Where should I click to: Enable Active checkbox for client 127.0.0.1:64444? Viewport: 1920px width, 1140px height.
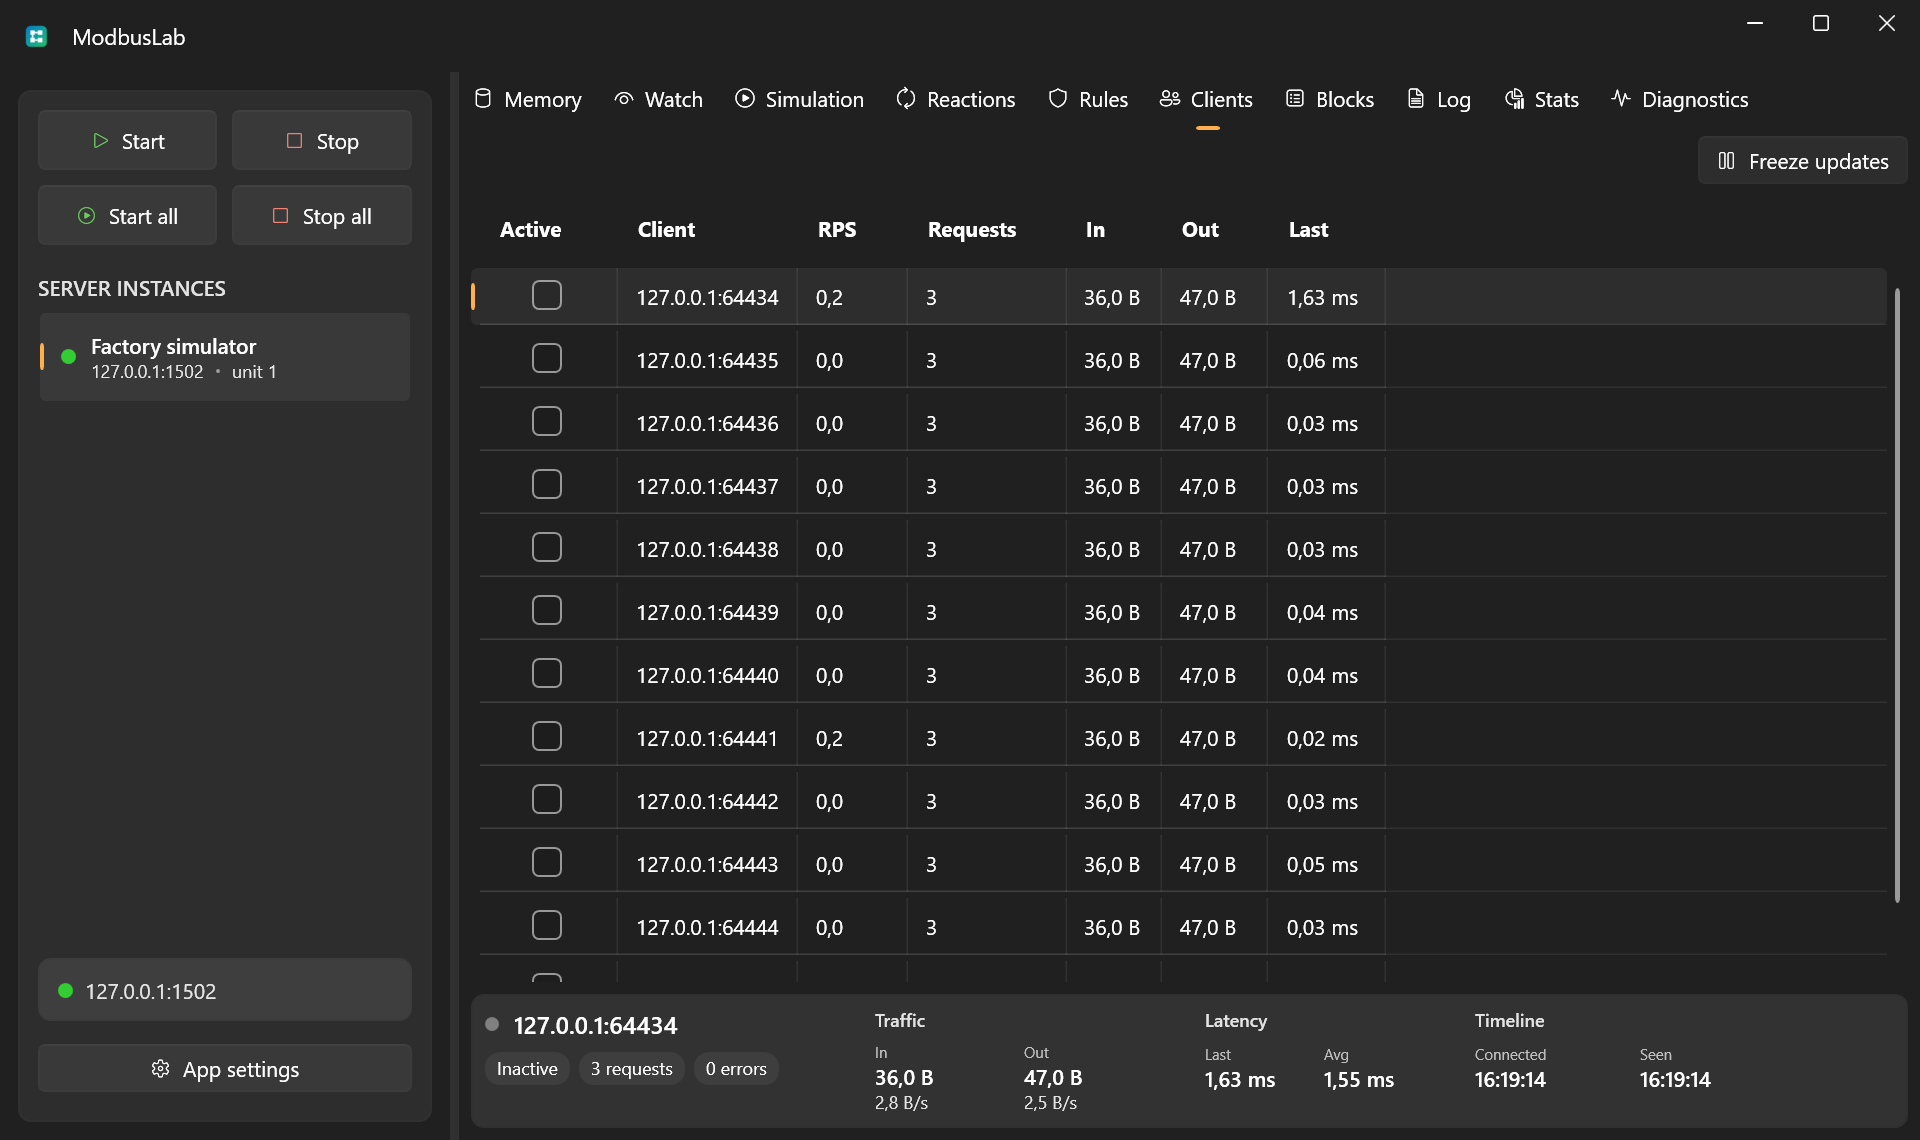[547, 925]
